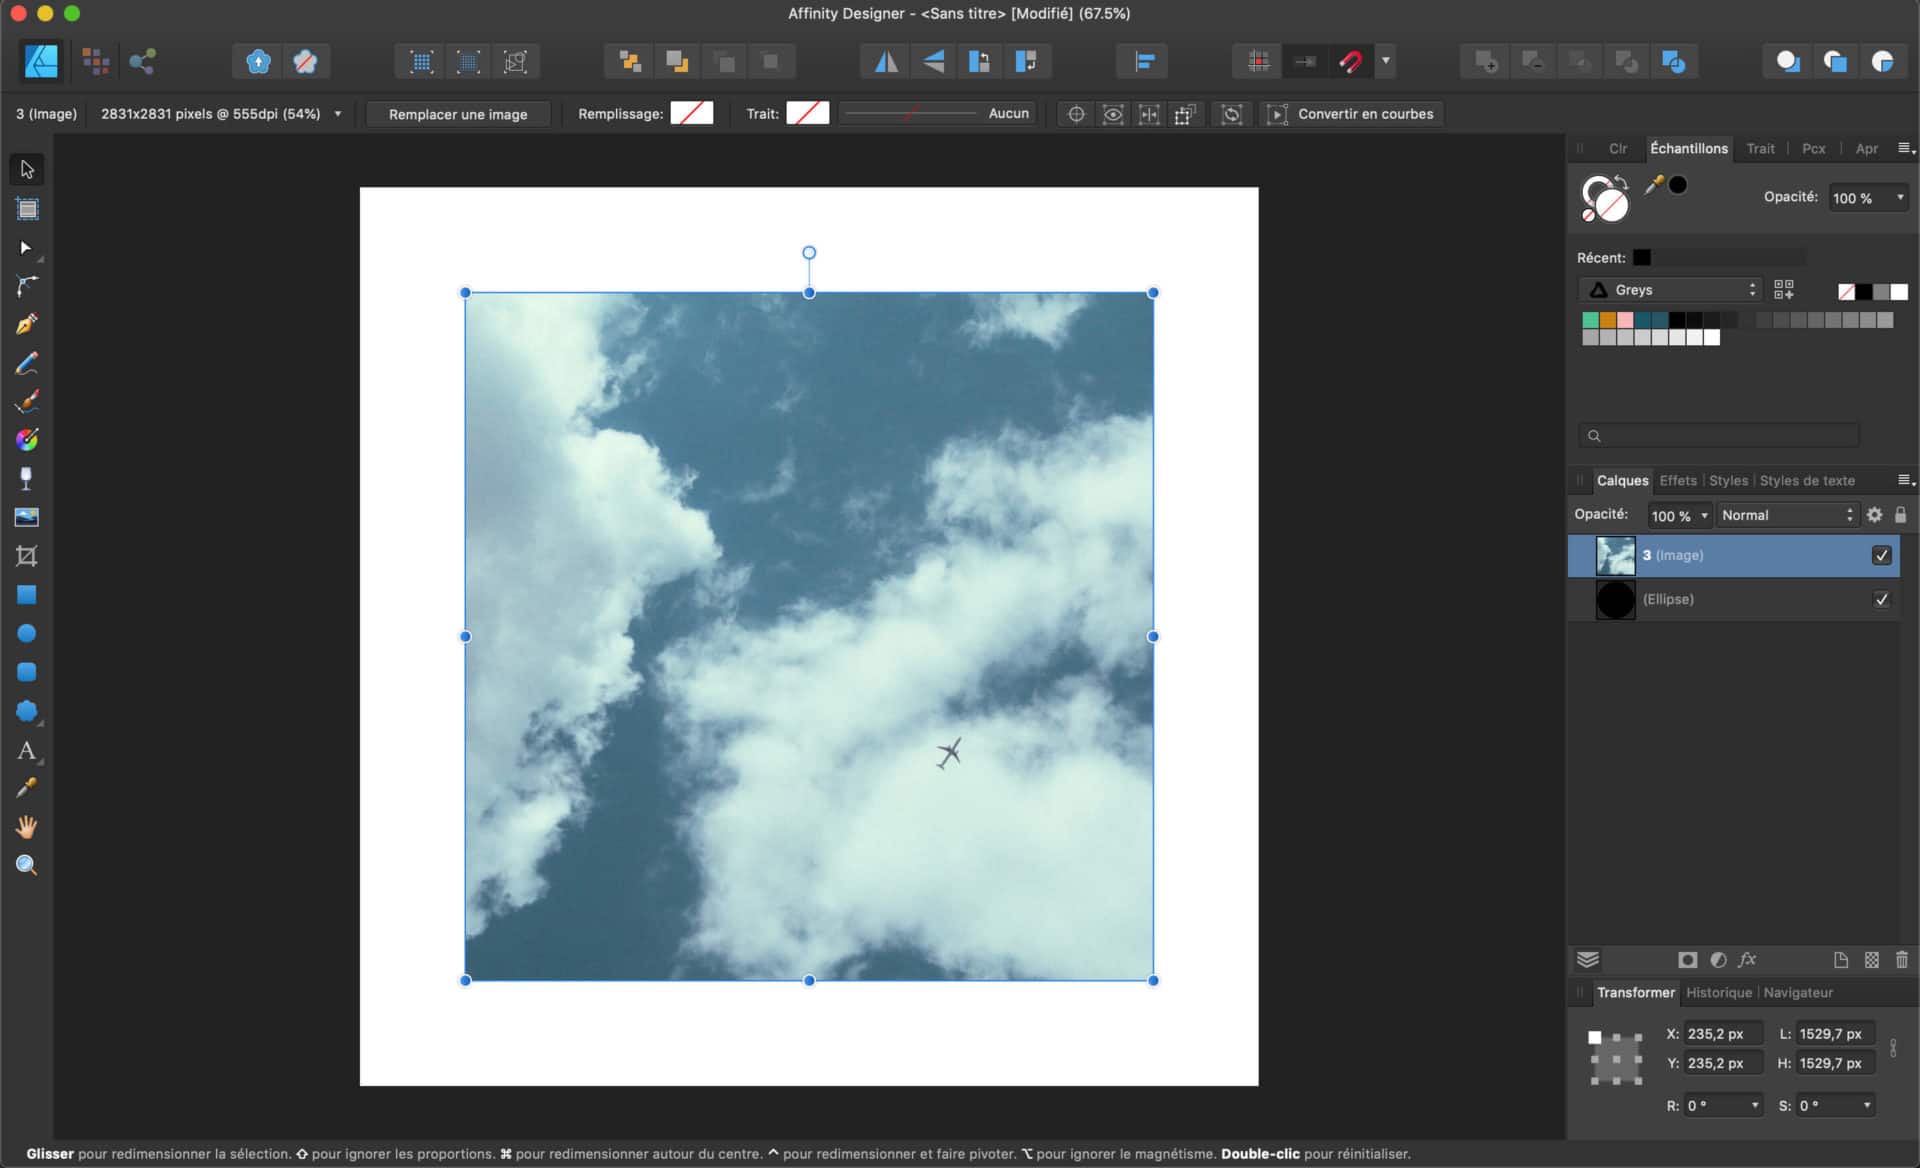Click Convertir en courbes
The height and width of the screenshot is (1168, 1920).
1362,113
